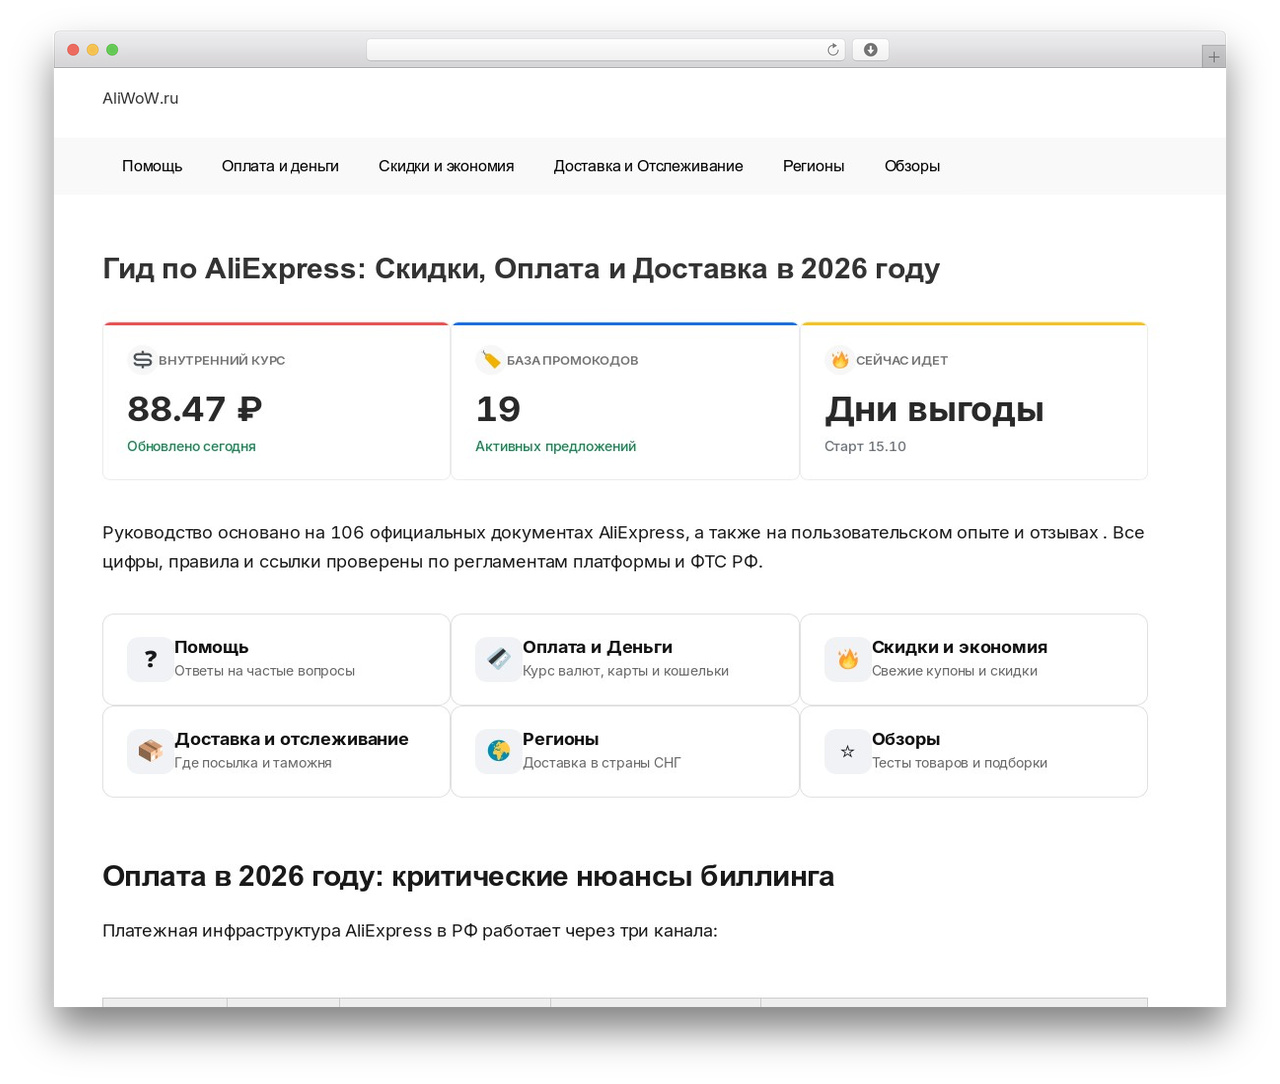Click the tag icon beside База промокодов
1280x1084 pixels.
tap(490, 360)
